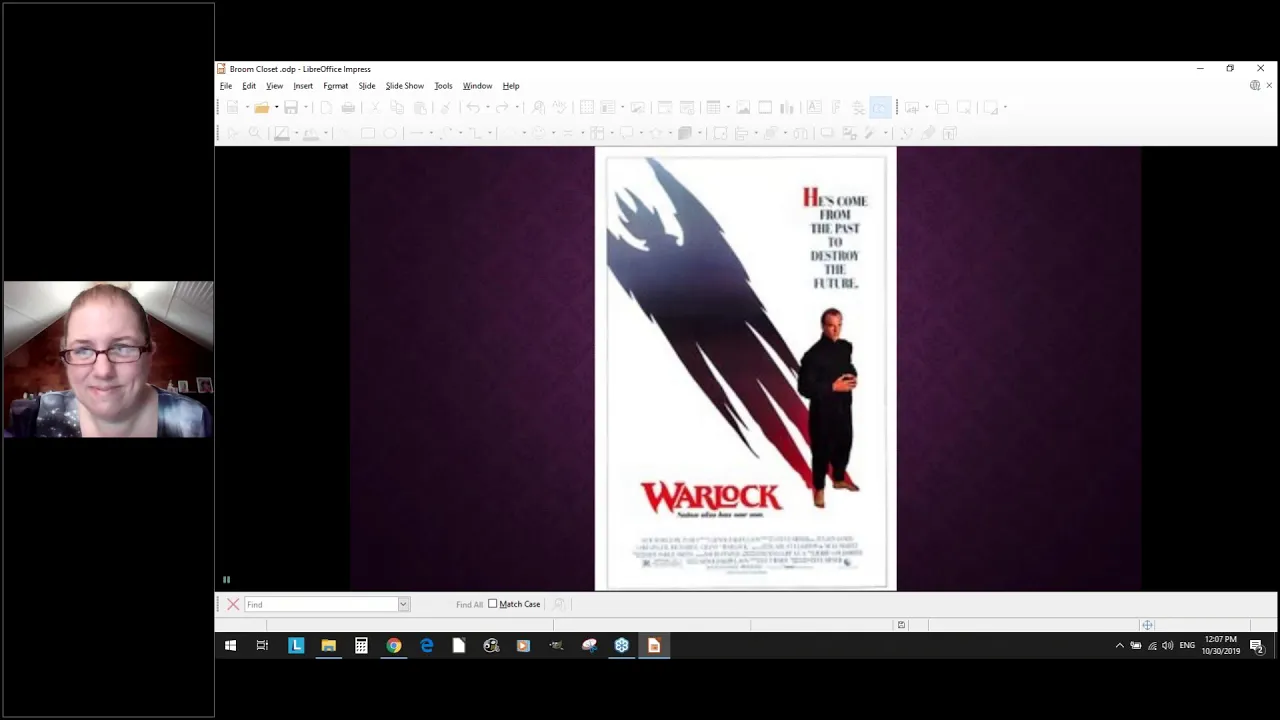Open Google Chrome from the taskbar
The height and width of the screenshot is (720, 1280).
[394, 646]
